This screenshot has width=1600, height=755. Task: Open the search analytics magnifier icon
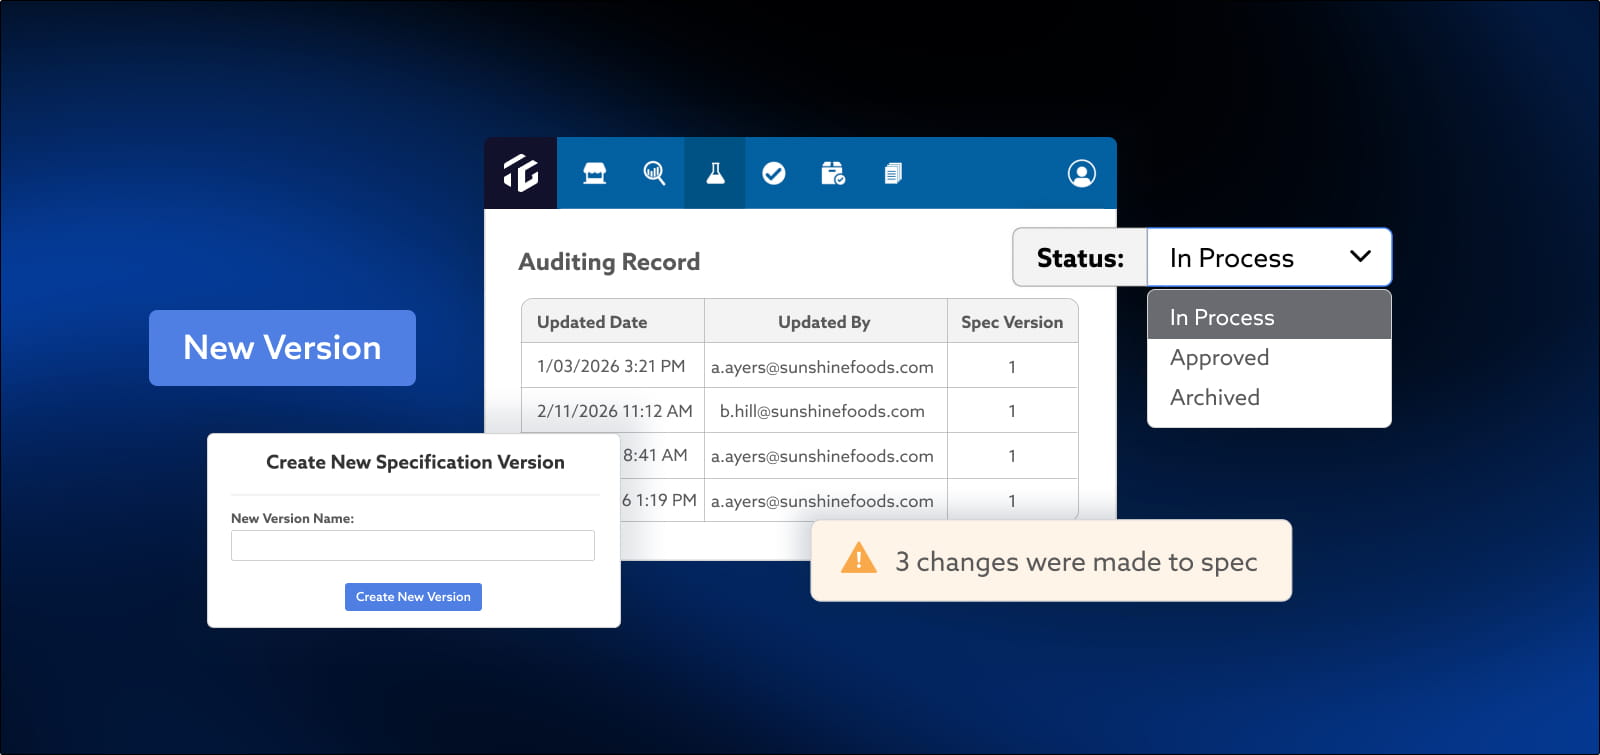pos(654,173)
